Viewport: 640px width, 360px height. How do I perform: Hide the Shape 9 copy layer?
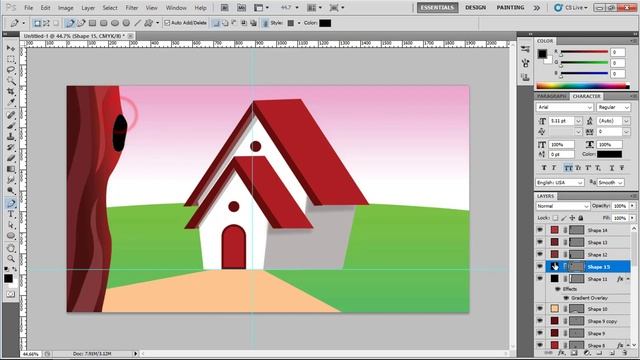coord(540,321)
